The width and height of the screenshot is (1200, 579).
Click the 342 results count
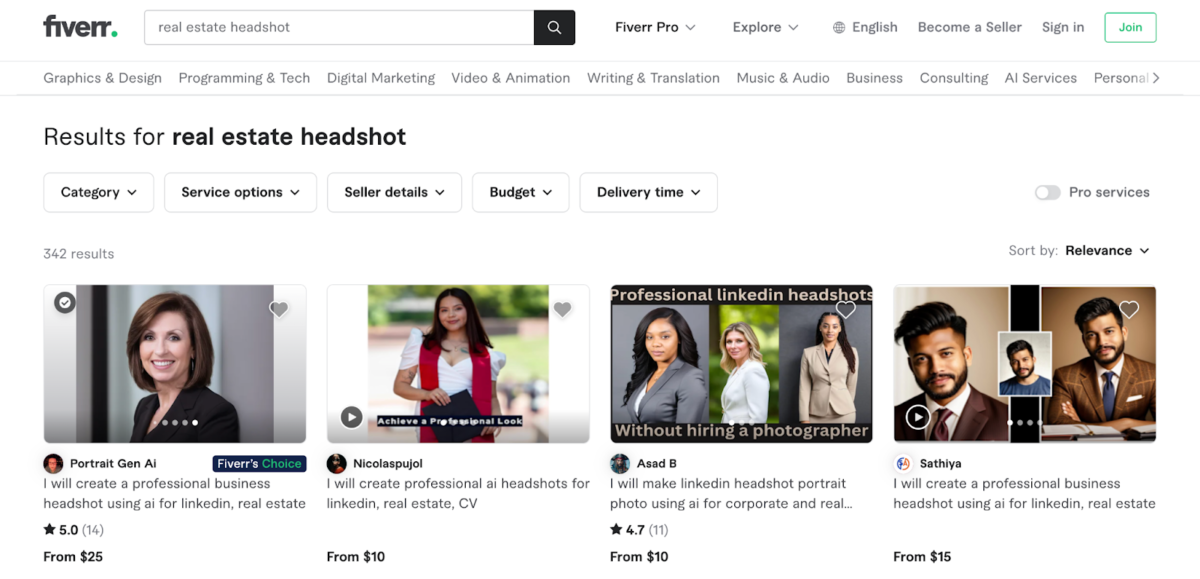pos(79,254)
